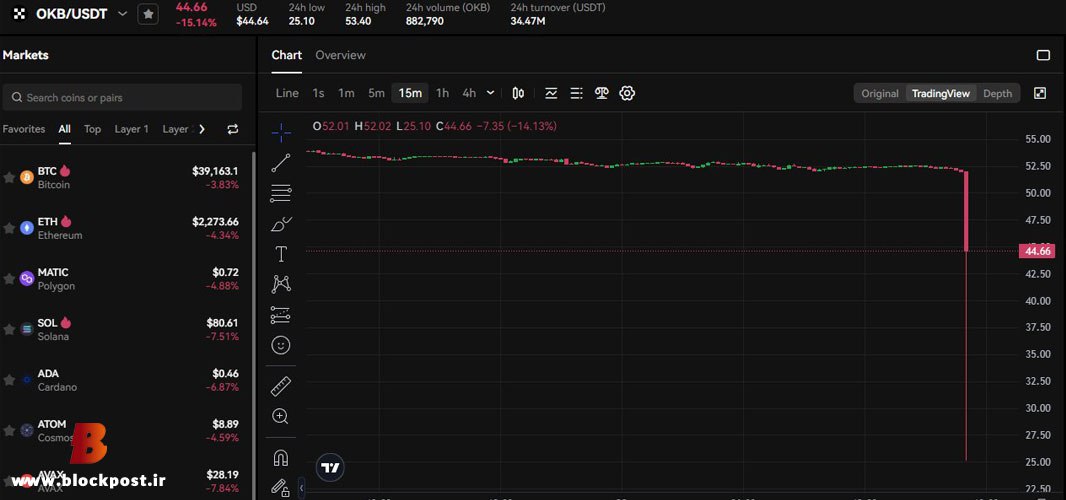Expand chart to fullscreen
The image size is (1066, 500).
pos(1039,93)
